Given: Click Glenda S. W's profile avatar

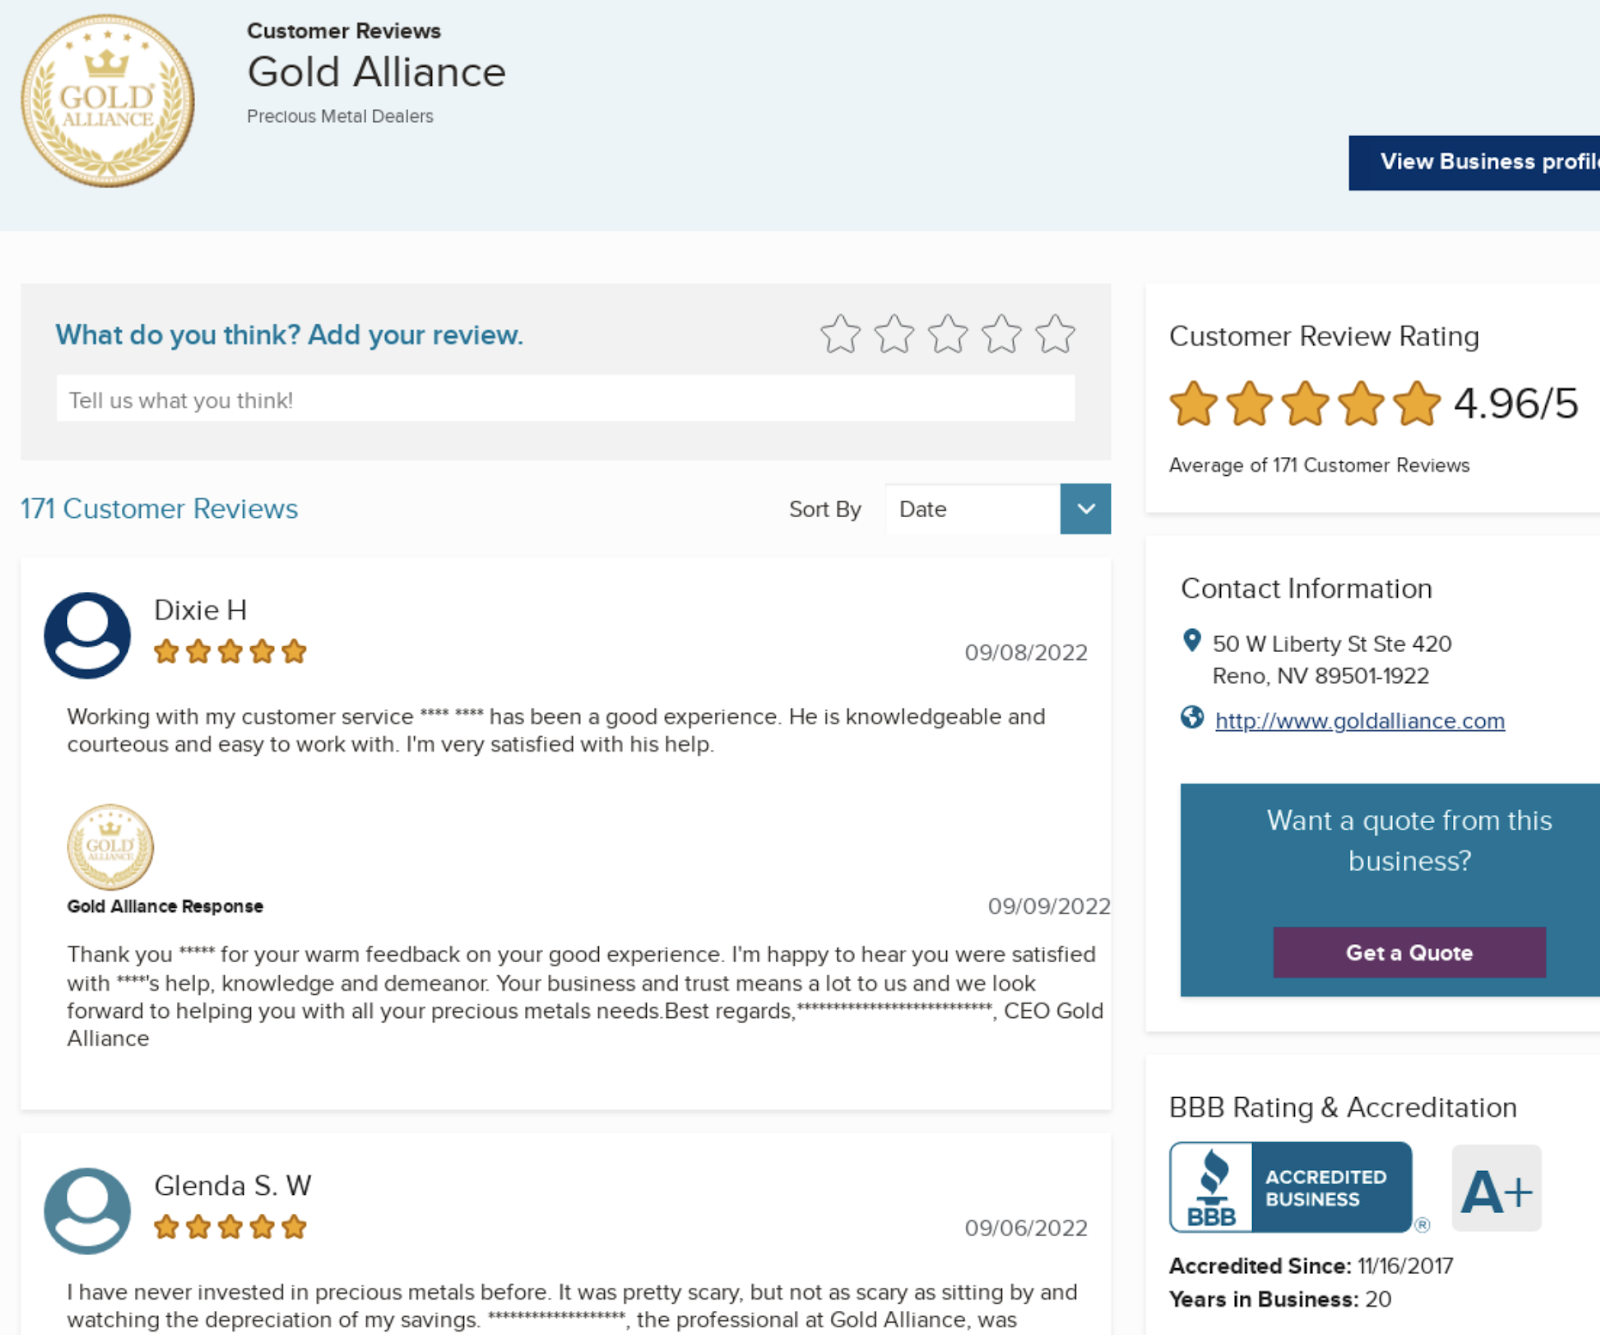Looking at the screenshot, I should [87, 1211].
